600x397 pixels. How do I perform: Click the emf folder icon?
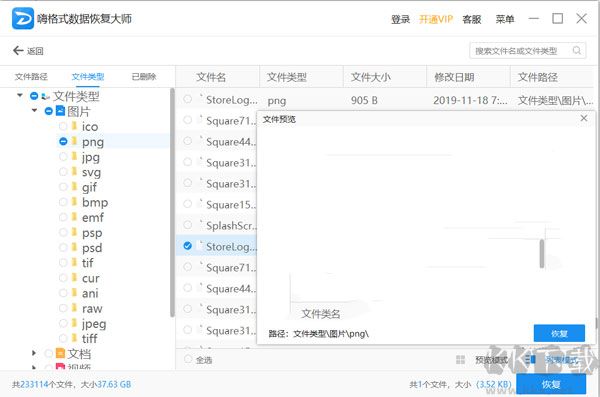tap(75, 217)
